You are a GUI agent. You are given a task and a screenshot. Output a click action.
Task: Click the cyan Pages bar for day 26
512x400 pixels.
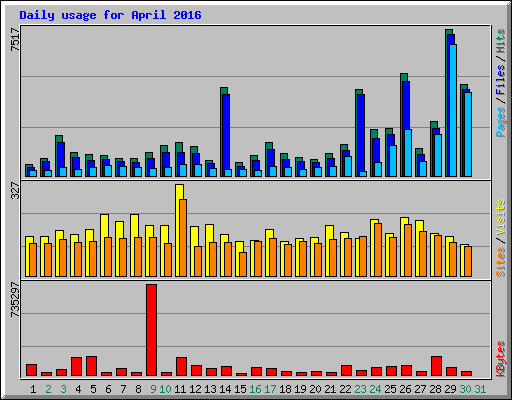(x=408, y=153)
